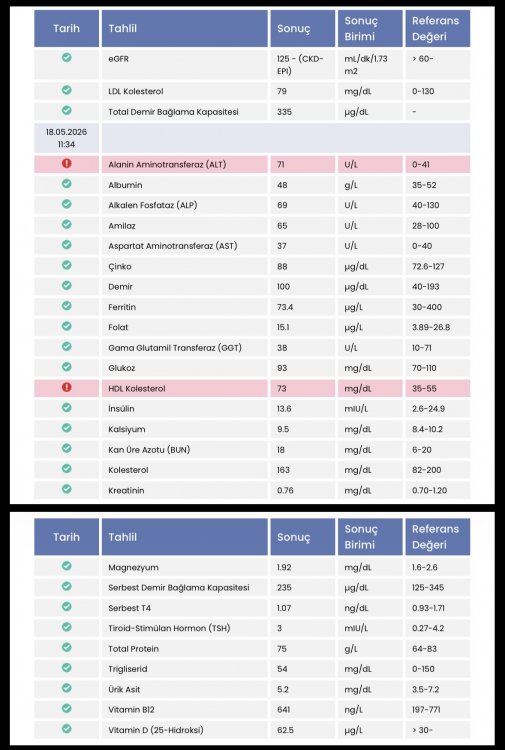Click green check icon for Kreatinin row

tap(66, 489)
